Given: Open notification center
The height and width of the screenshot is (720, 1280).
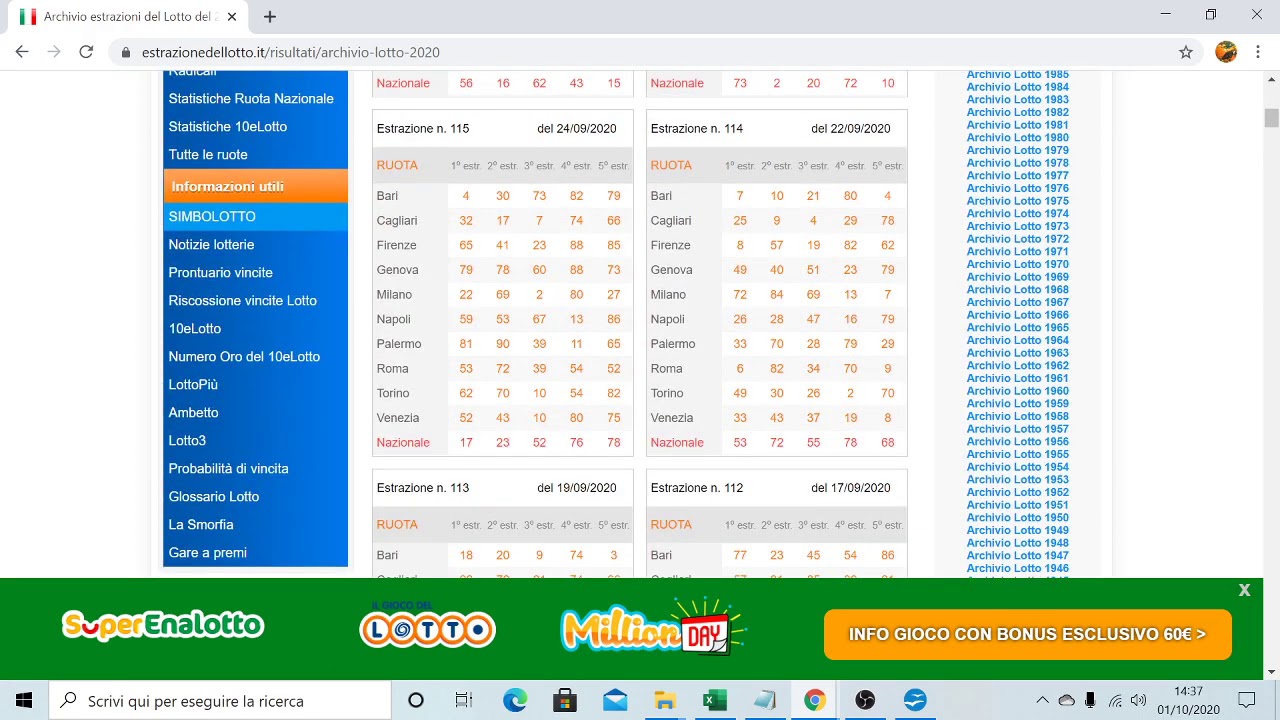Looking at the screenshot, I should (1247, 700).
